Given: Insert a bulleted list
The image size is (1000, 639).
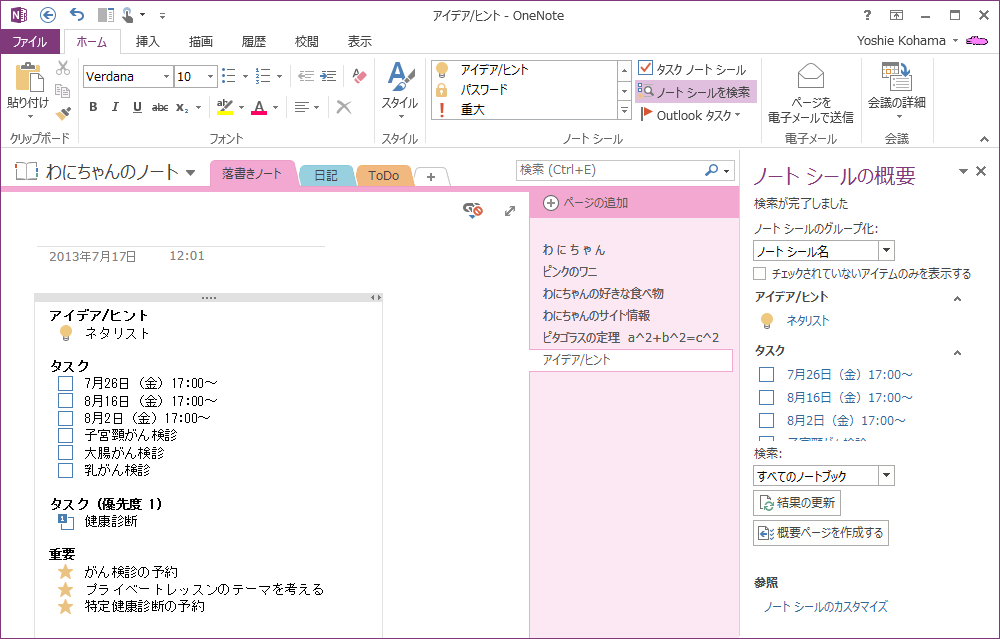Looking at the screenshot, I should click(x=229, y=76).
